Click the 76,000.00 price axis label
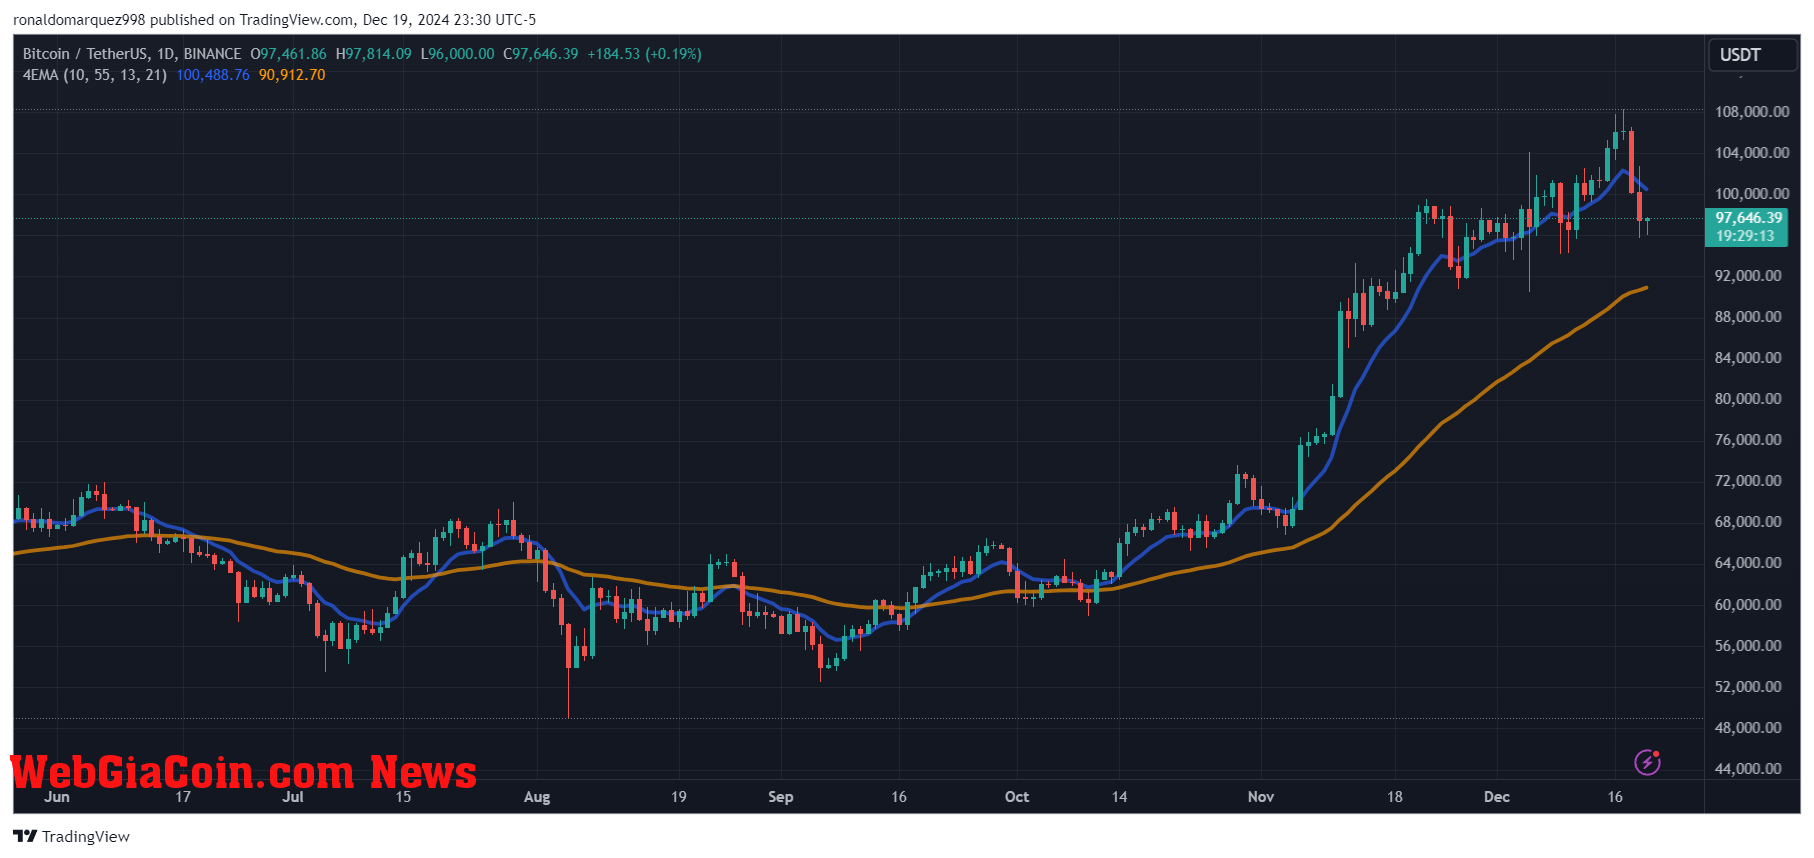The width and height of the screenshot is (1814, 858). point(1748,440)
